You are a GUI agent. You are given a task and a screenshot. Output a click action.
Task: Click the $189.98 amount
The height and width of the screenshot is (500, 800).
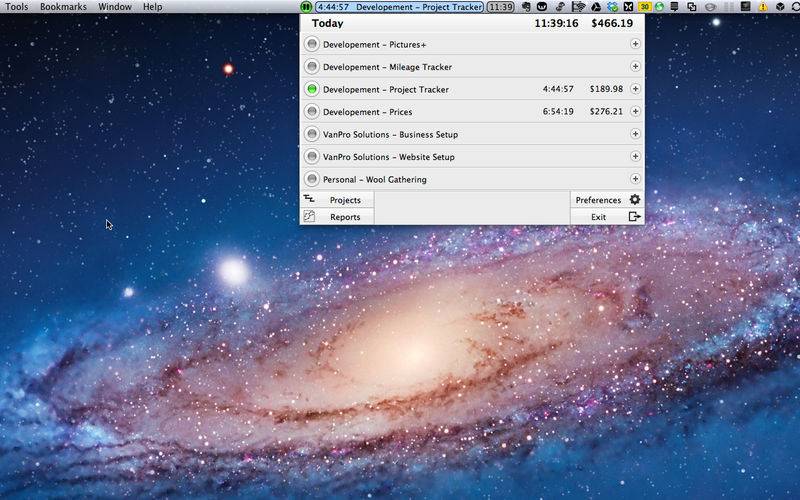coord(606,89)
